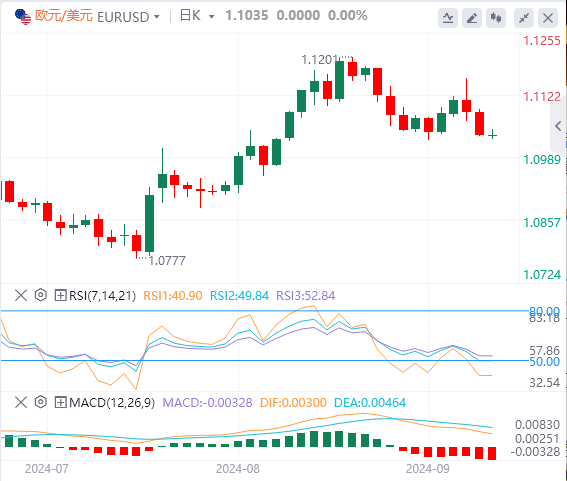Click the MACD(12,26,9) label
Viewport: 567px width, 481px height.
coord(112,403)
